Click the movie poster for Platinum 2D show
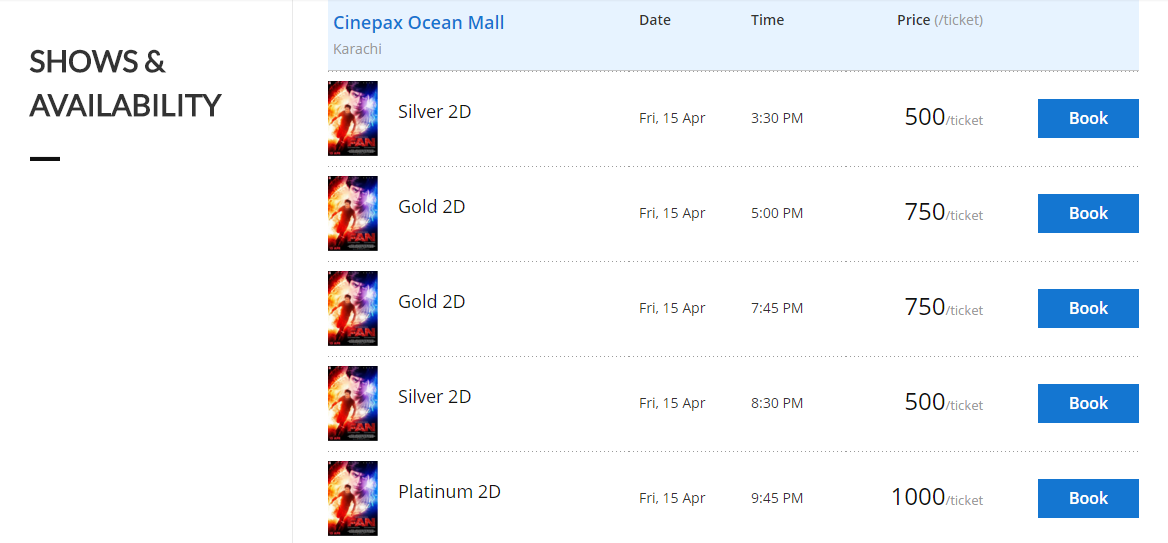 point(352,498)
